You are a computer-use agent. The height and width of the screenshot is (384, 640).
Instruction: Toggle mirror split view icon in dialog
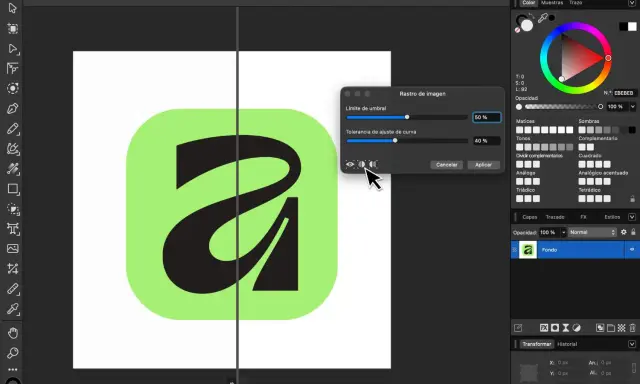(373, 164)
